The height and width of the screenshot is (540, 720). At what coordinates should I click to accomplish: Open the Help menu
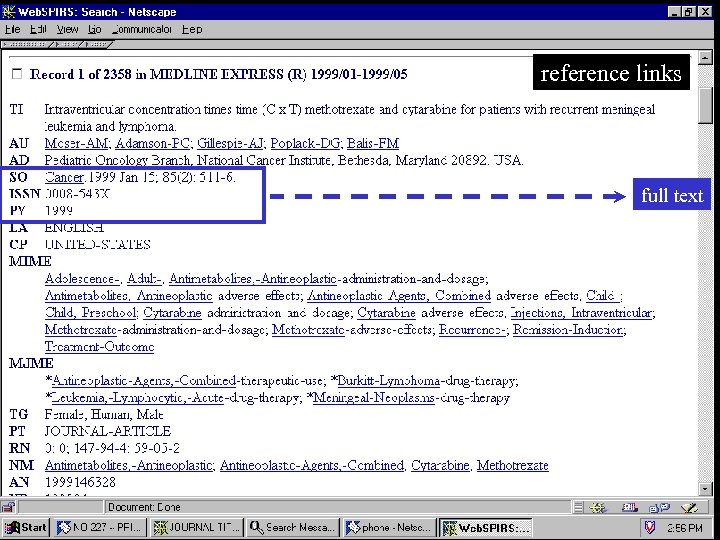click(x=192, y=29)
